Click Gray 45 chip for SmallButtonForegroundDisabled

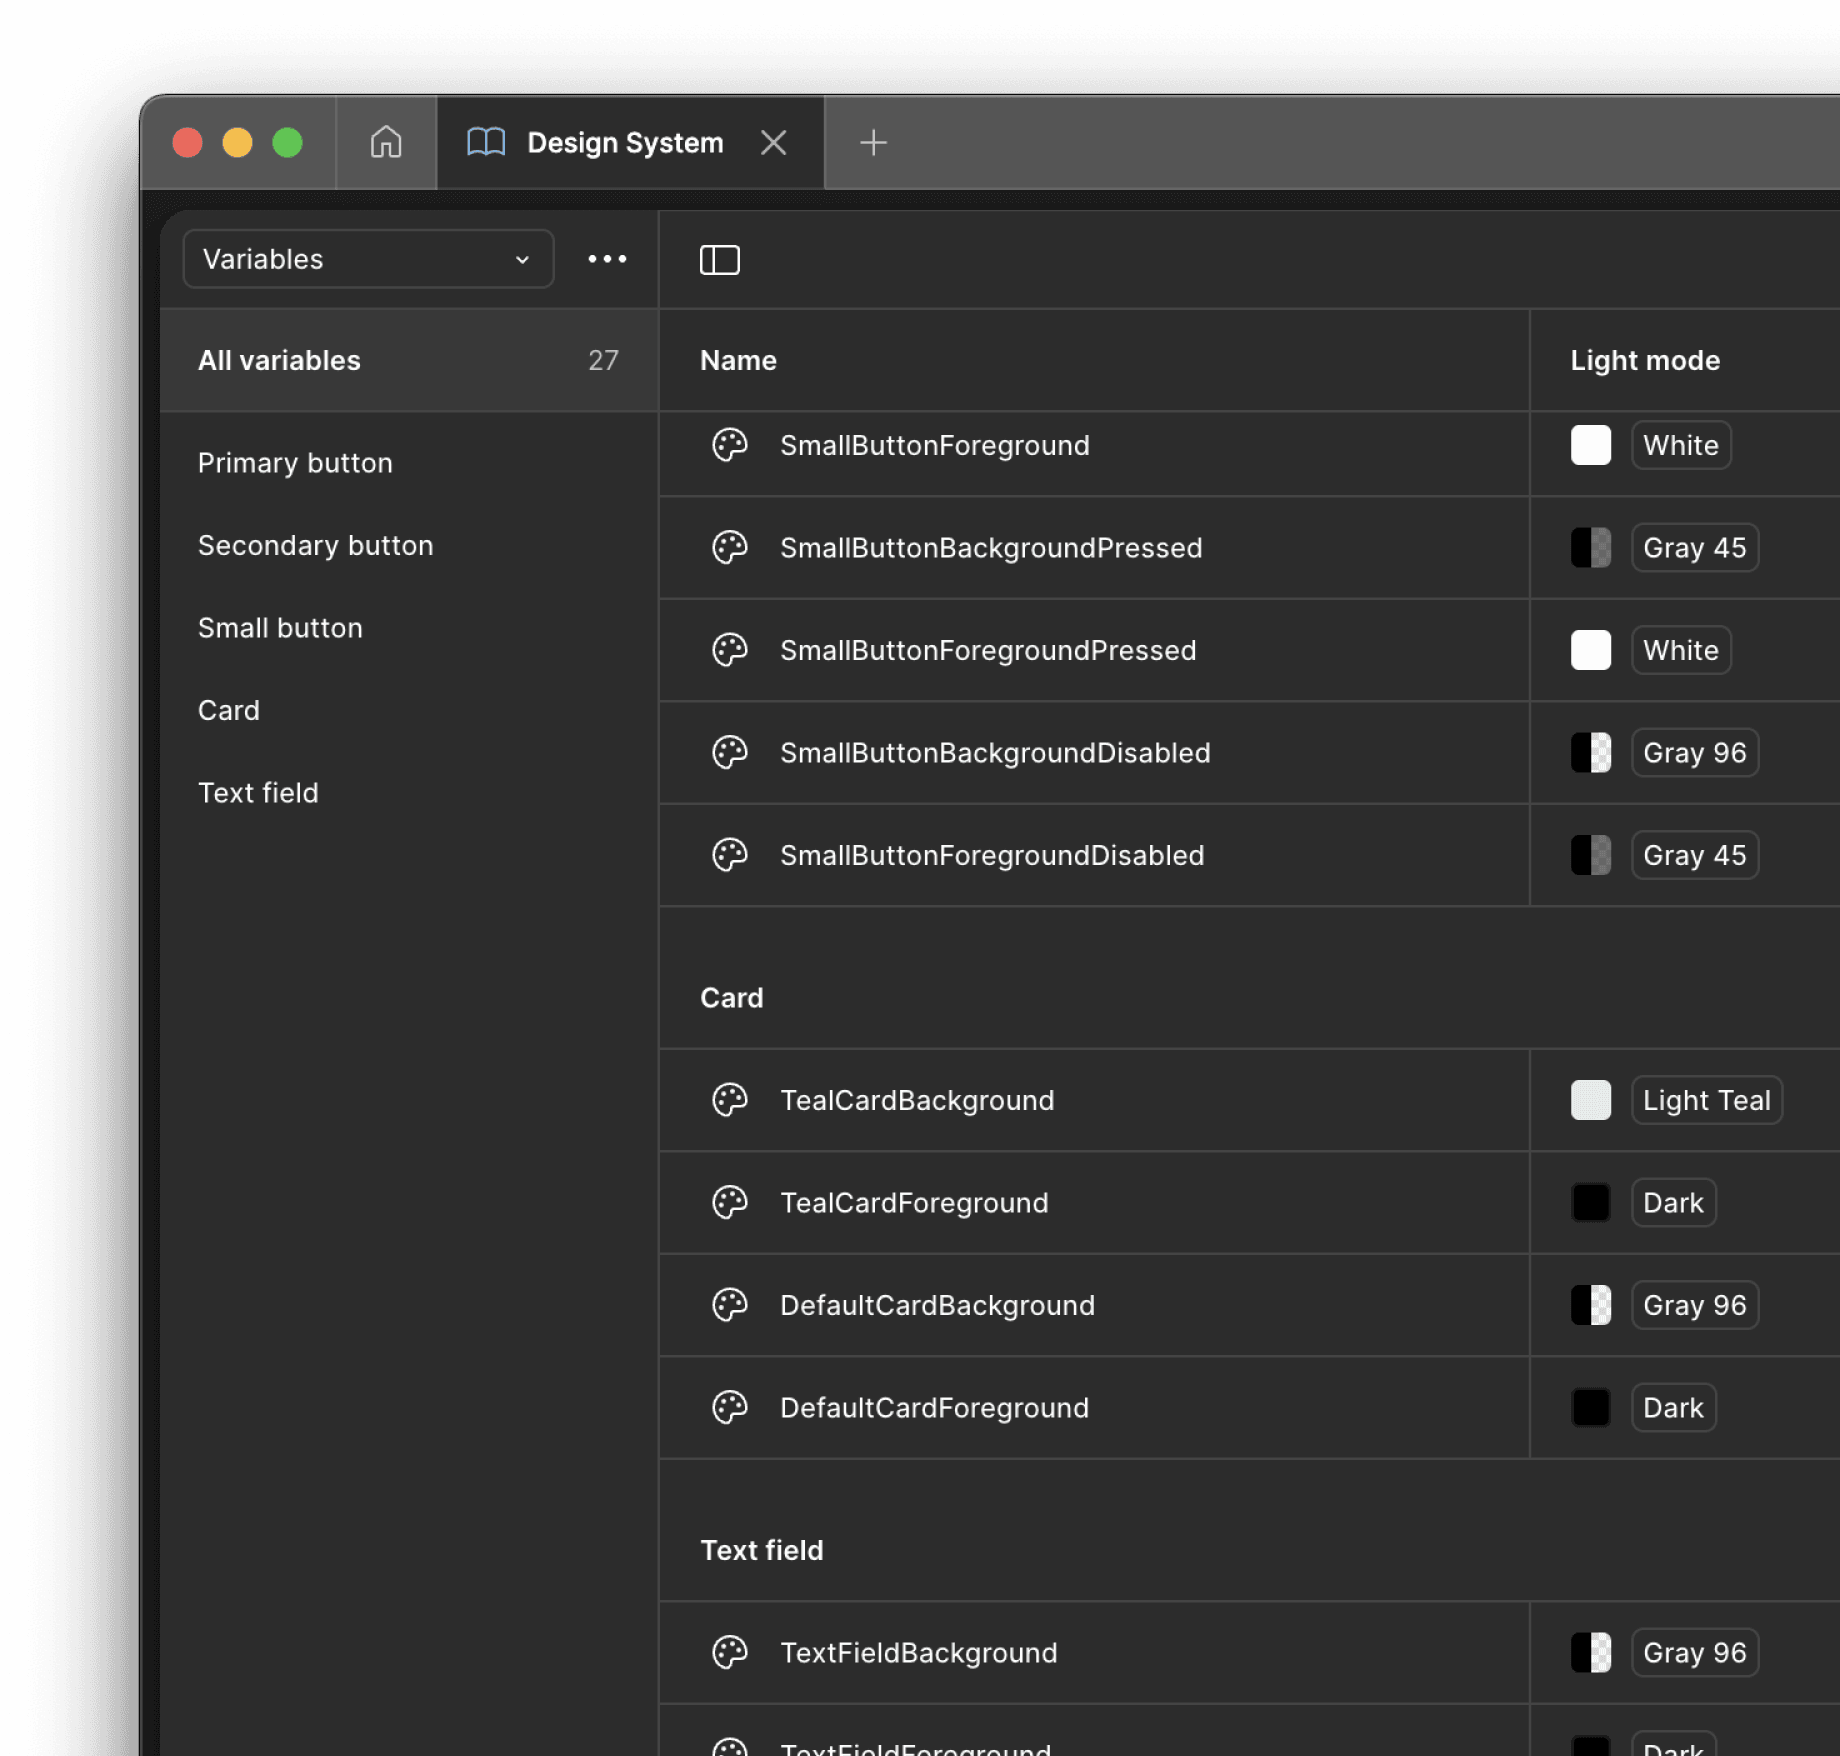coord(1694,855)
